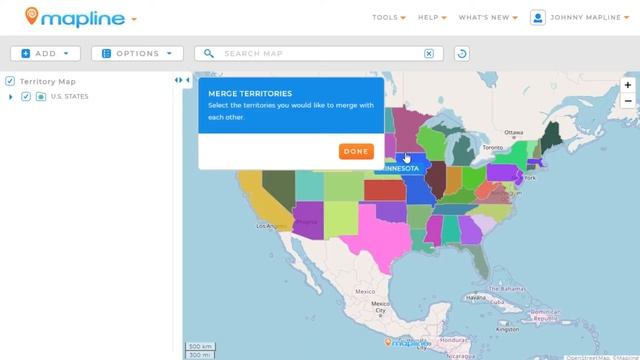Expand the U.S. States tree row
The image size is (640, 360).
pyautogui.click(x=11, y=97)
